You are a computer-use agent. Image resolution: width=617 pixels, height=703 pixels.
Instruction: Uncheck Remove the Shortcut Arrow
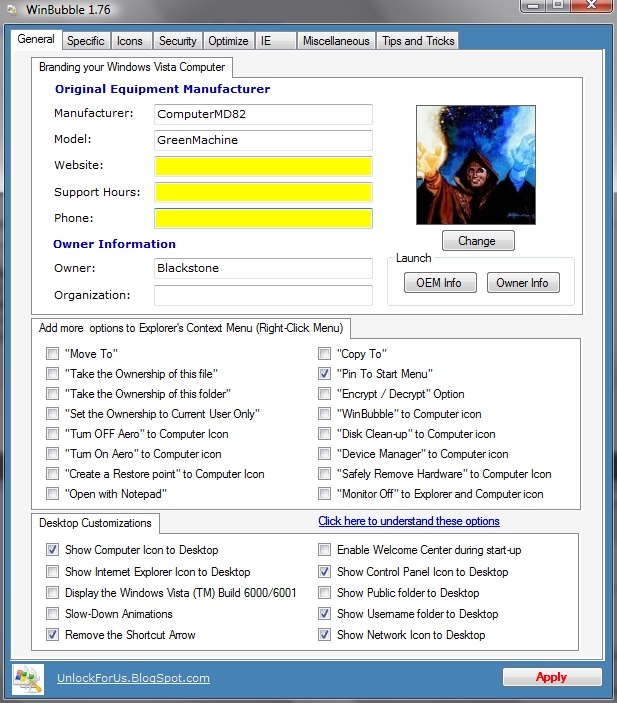(x=52, y=635)
